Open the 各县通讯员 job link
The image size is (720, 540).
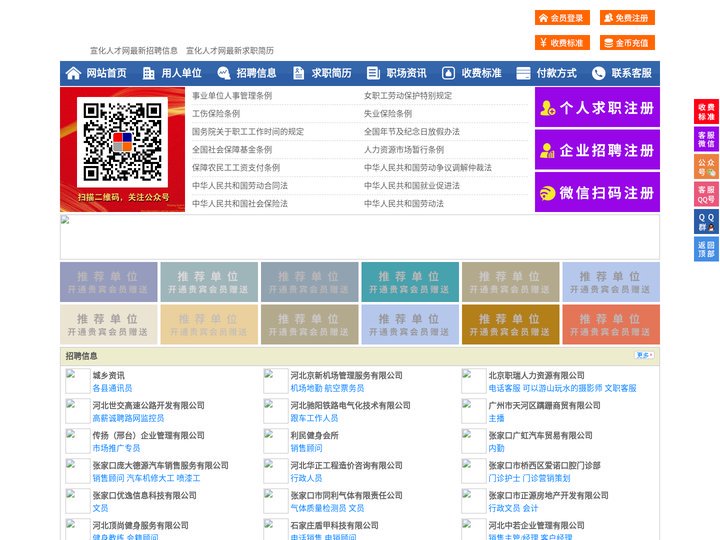coord(112,388)
